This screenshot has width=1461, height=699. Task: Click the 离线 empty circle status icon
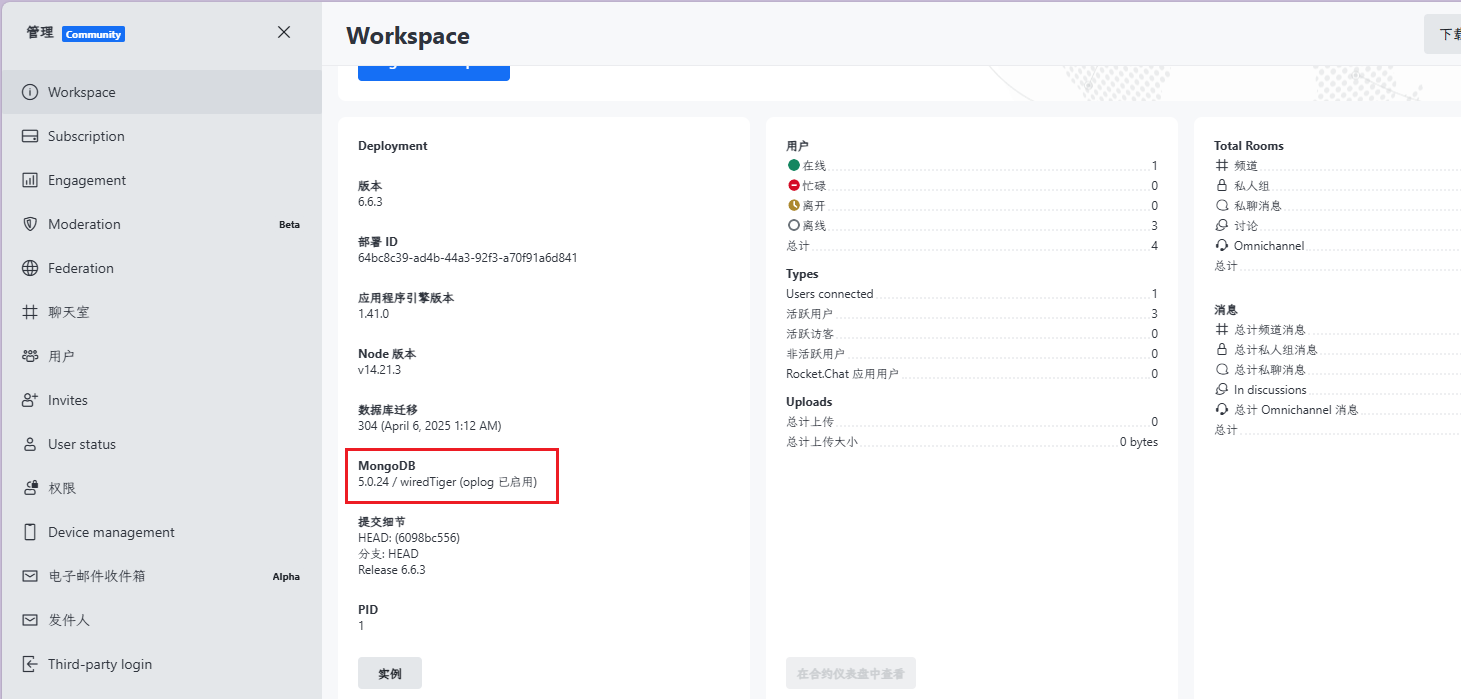794,225
